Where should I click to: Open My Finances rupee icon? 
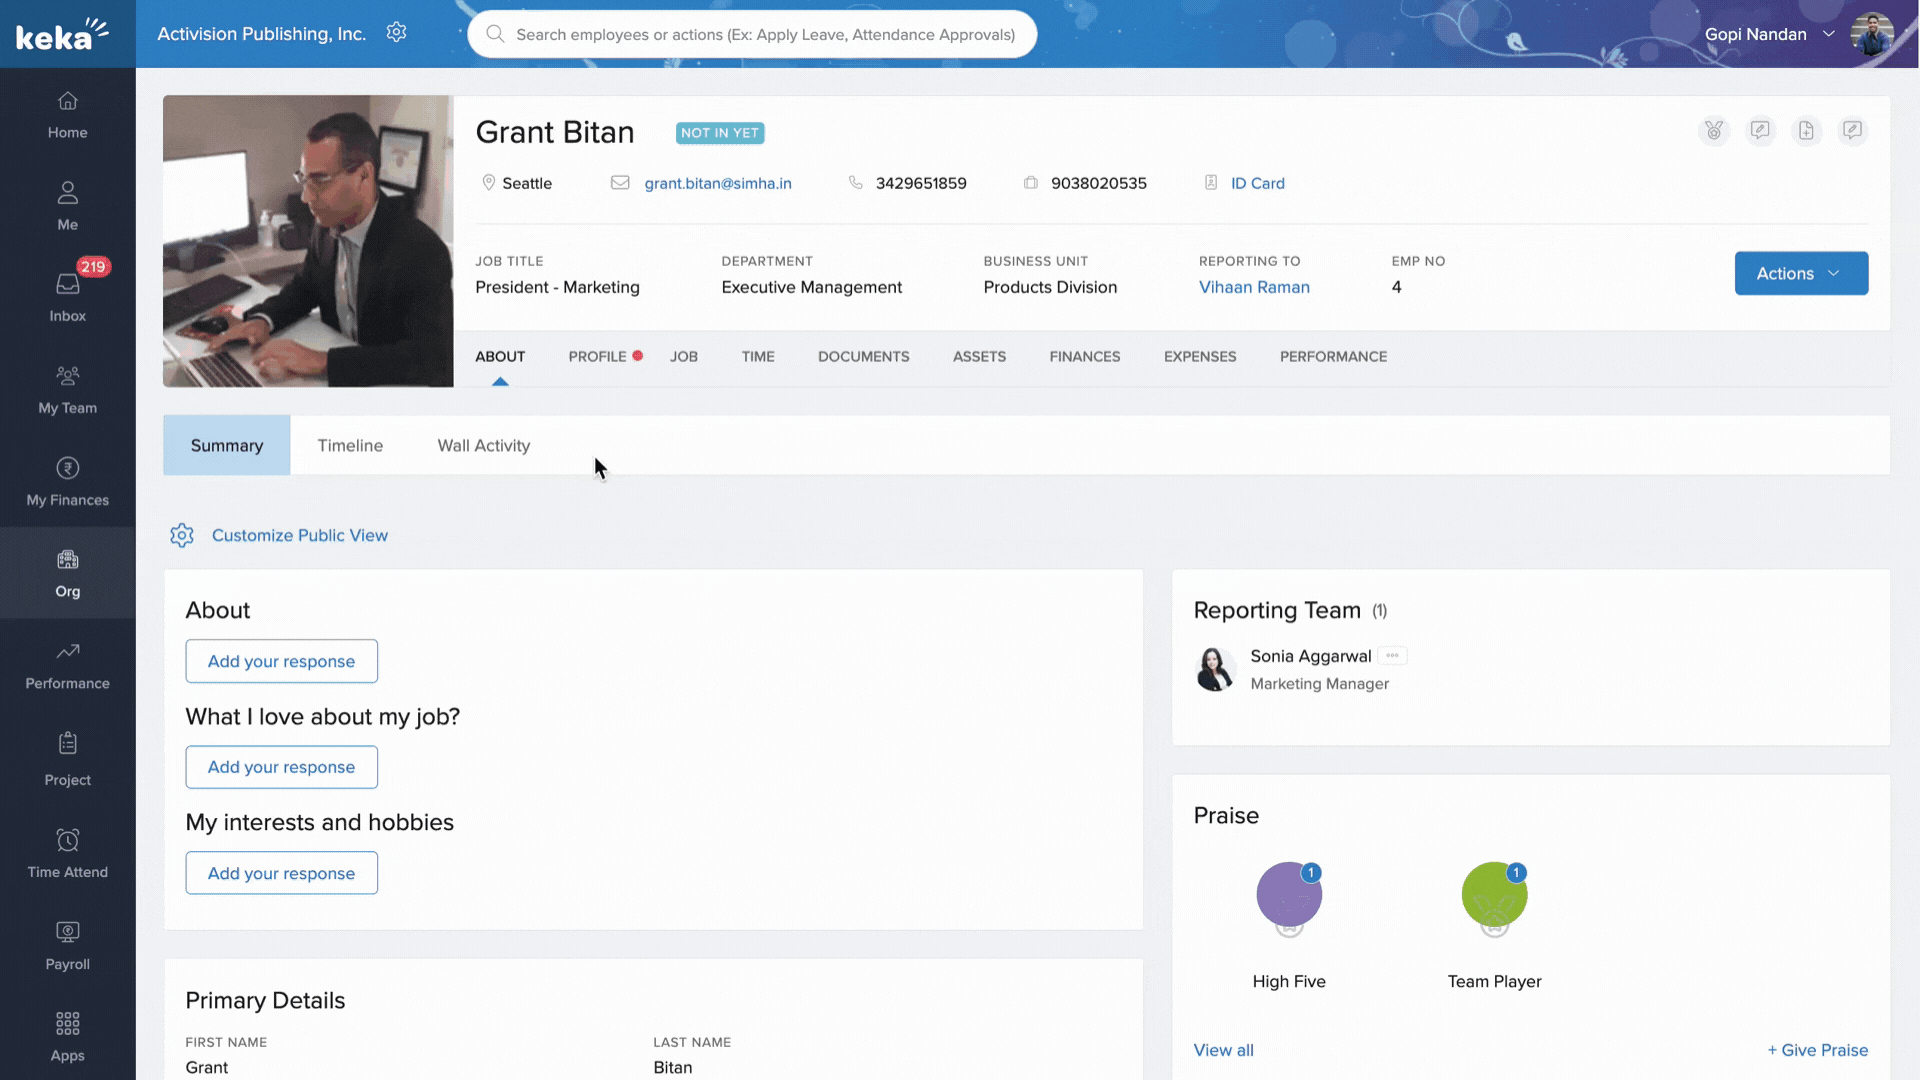coord(67,468)
